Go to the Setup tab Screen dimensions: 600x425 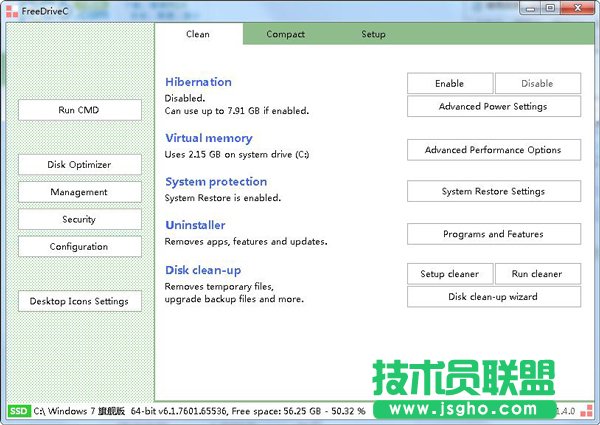tap(373, 34)
